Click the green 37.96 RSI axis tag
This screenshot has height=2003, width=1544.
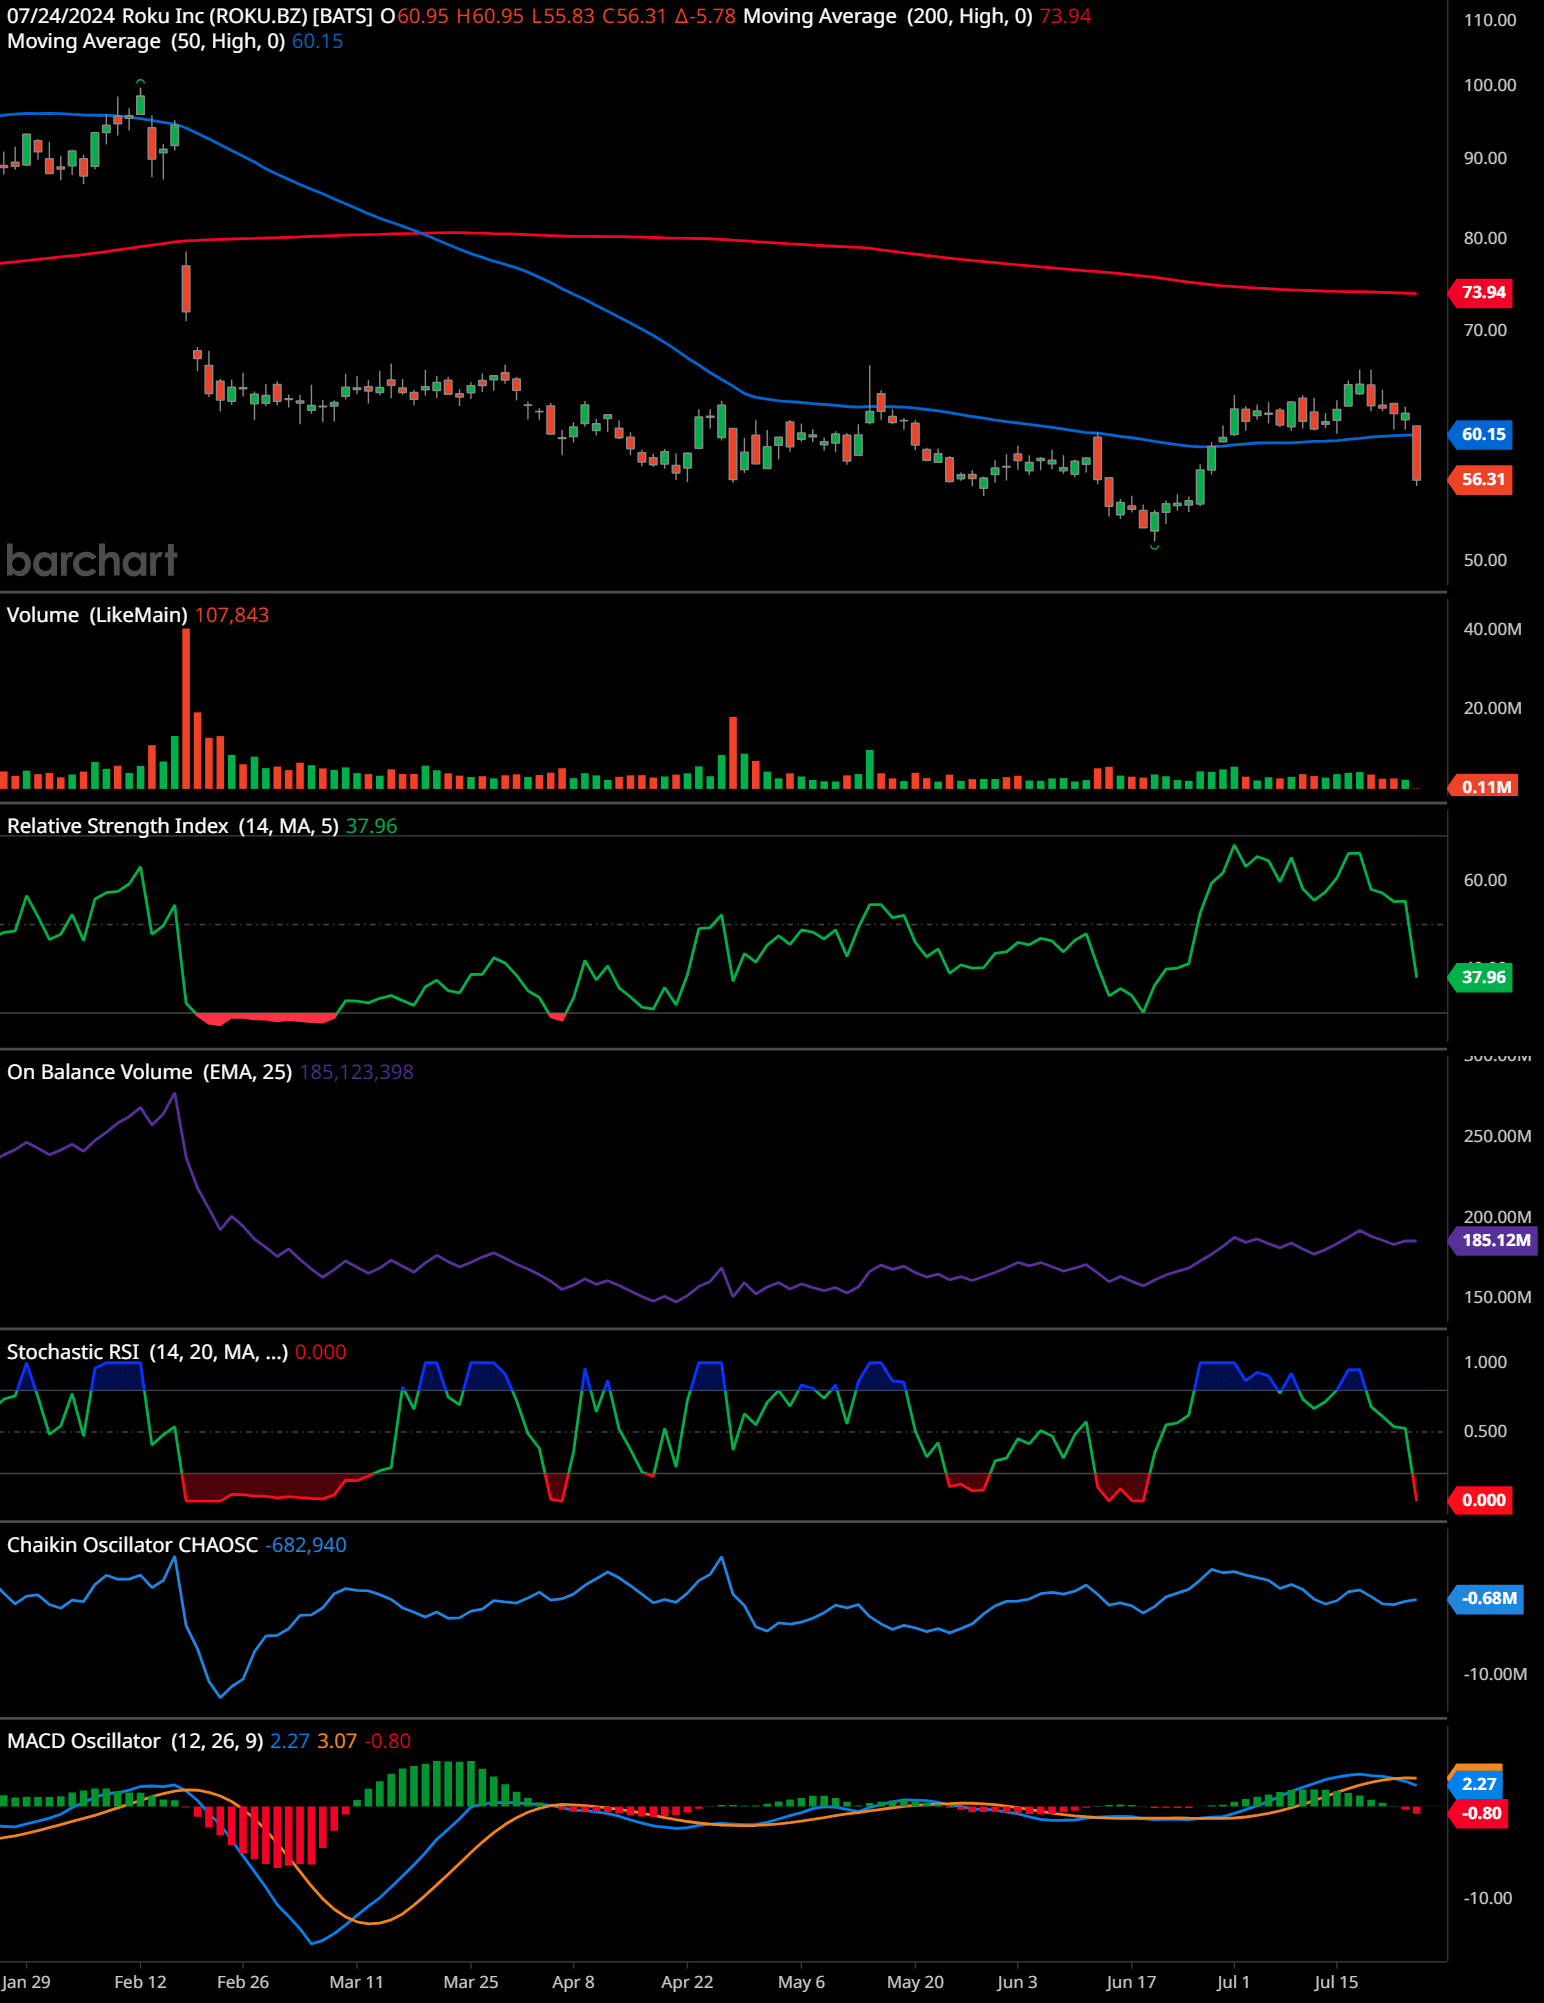pos(1481,977)
